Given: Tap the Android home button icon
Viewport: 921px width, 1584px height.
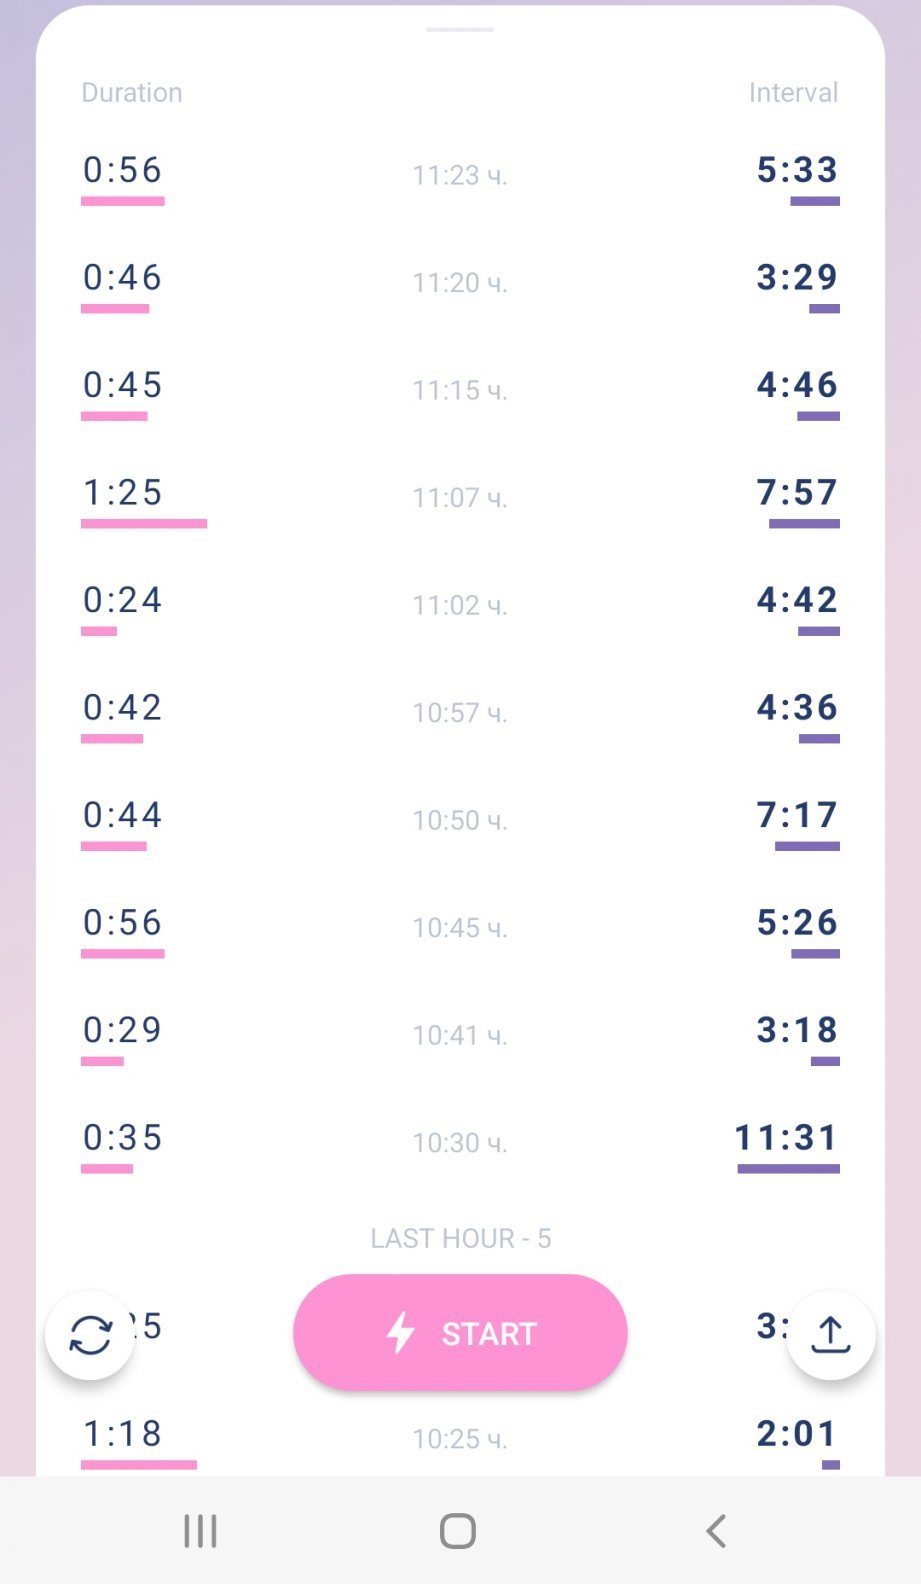Looking at the screenshot, I should pyautogui.click(x=458, y=1531).
